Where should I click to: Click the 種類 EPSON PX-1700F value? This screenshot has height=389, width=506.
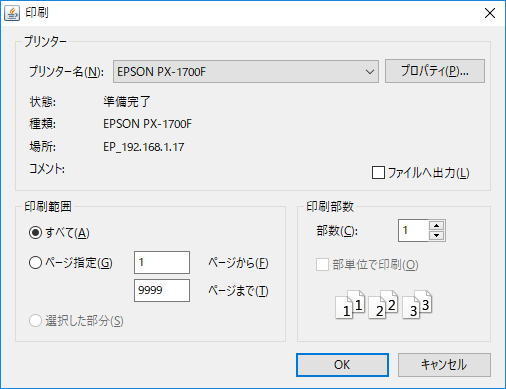148,124
